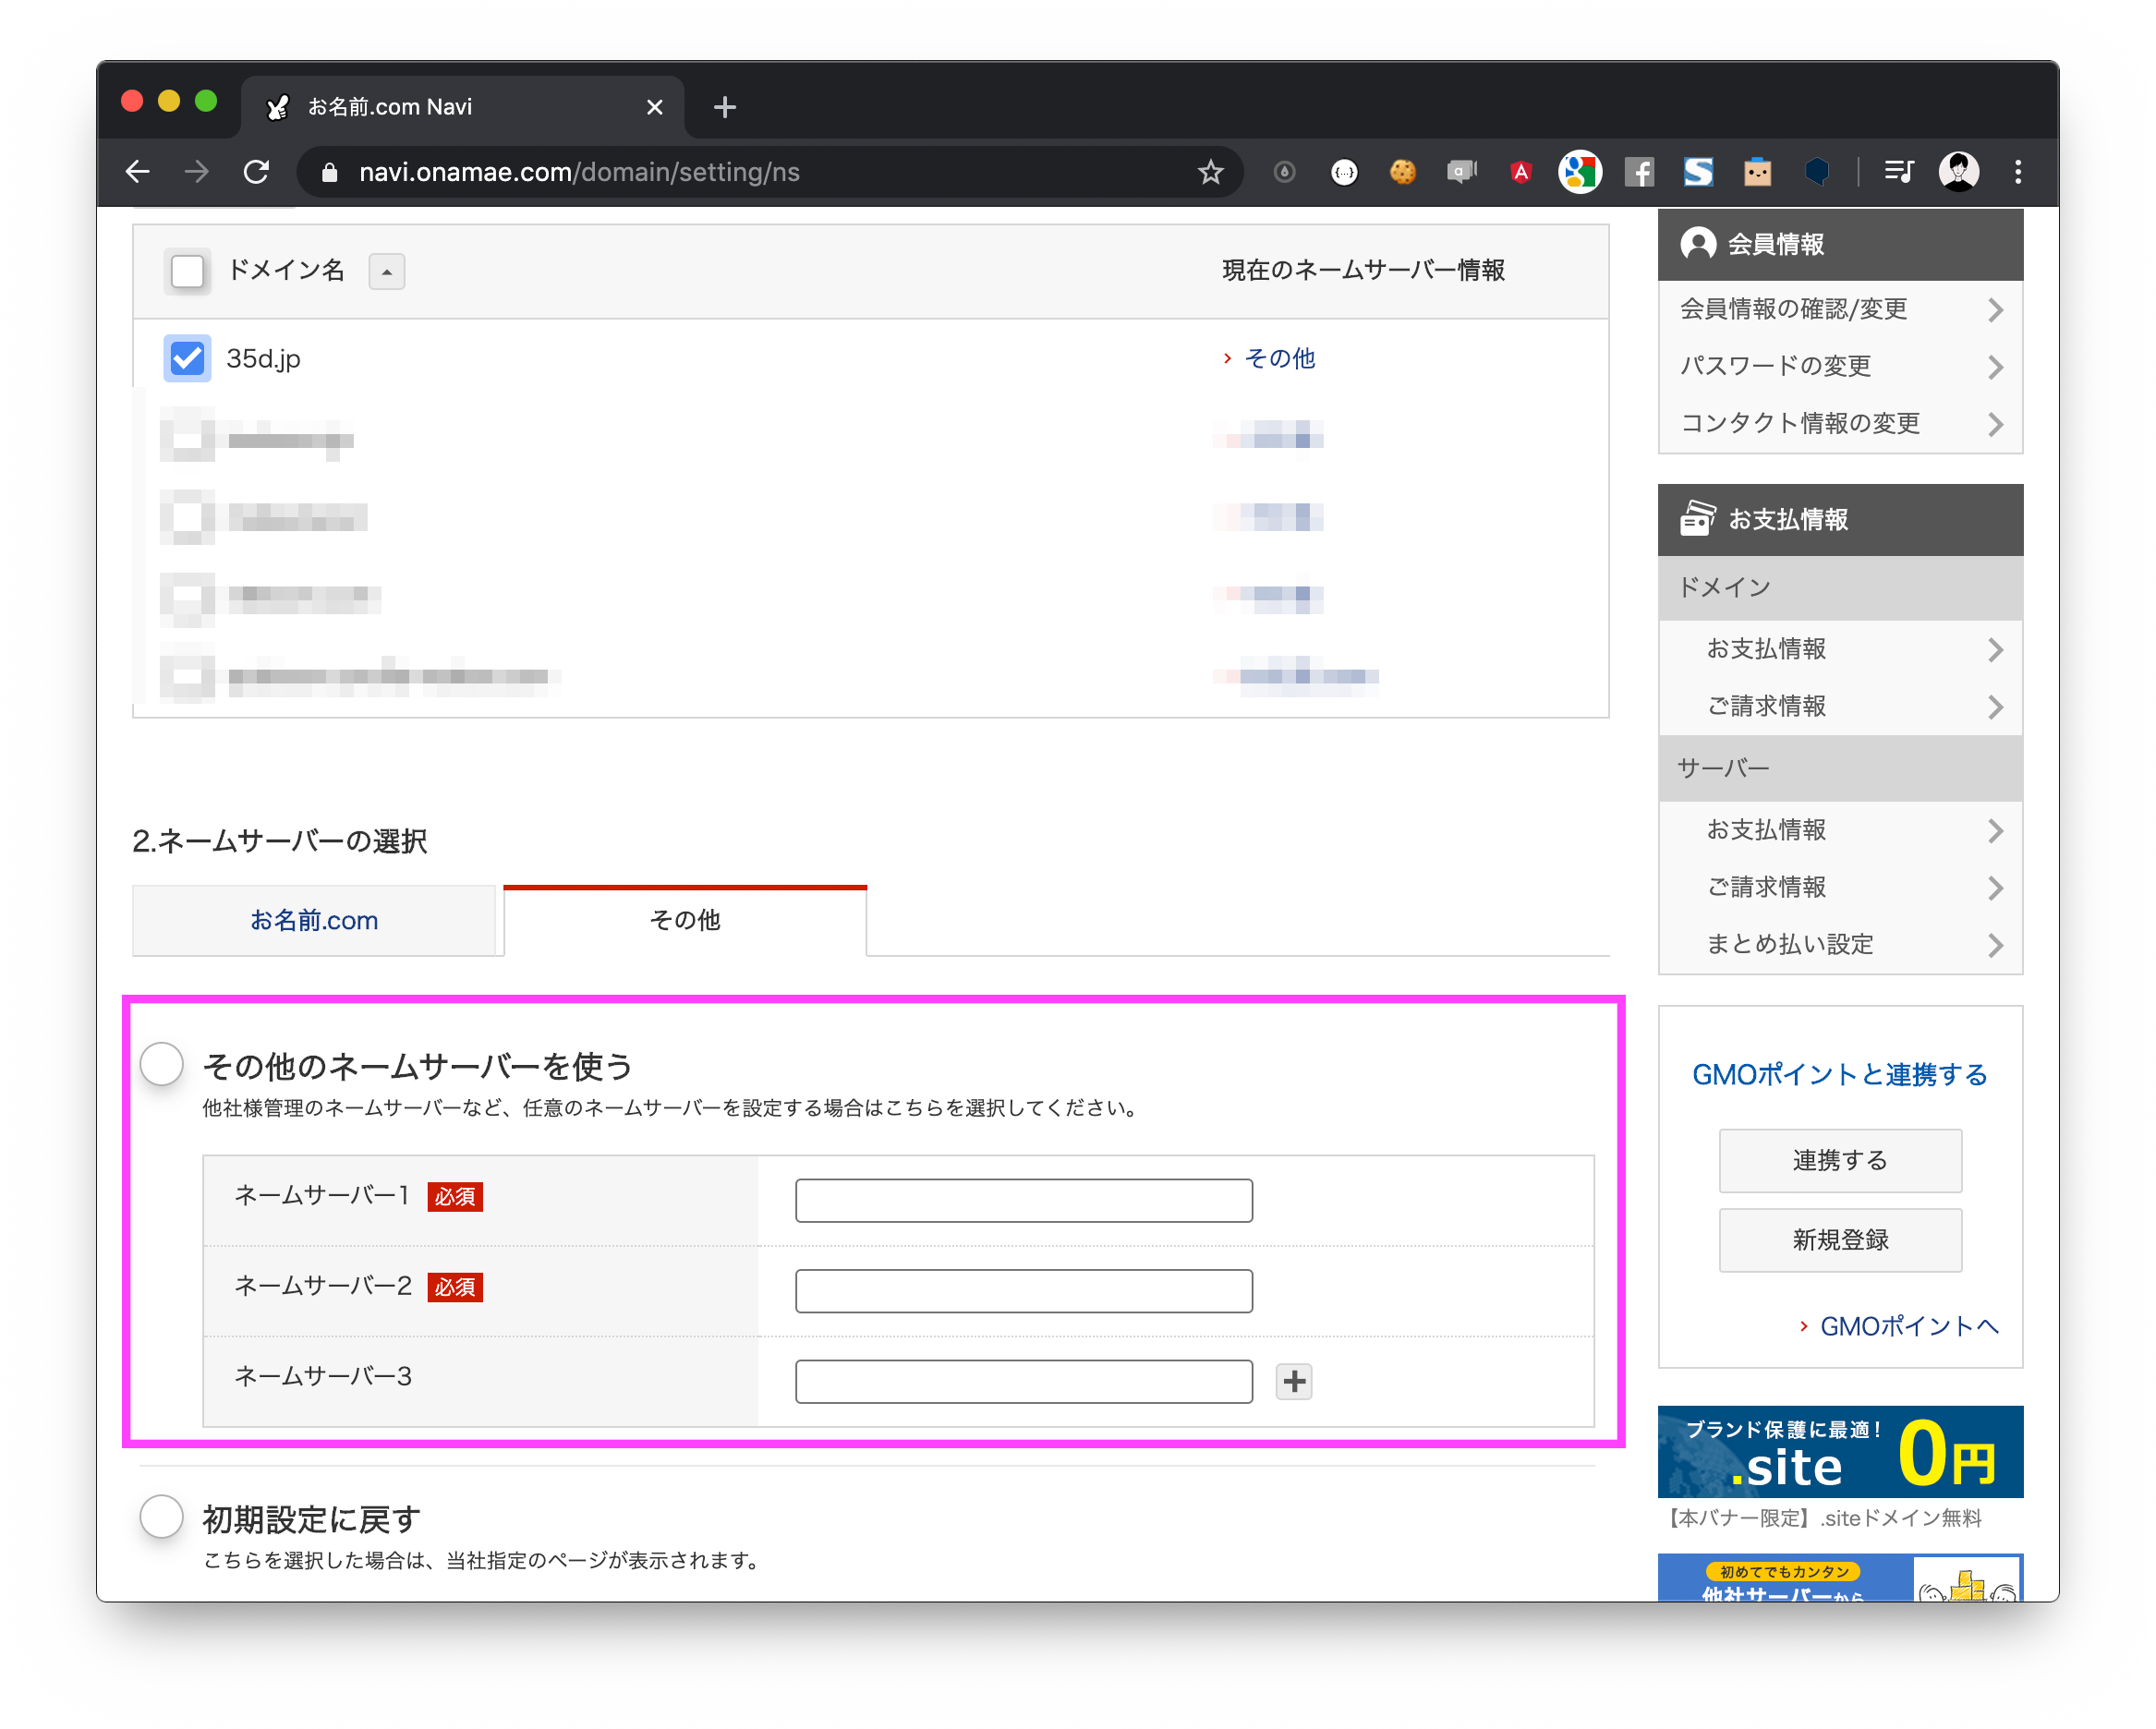Open パスワードの変更 sidebar entry
This screenshot has width=2156, height=1729.
pyautogui.click(x=1840, y=366)
